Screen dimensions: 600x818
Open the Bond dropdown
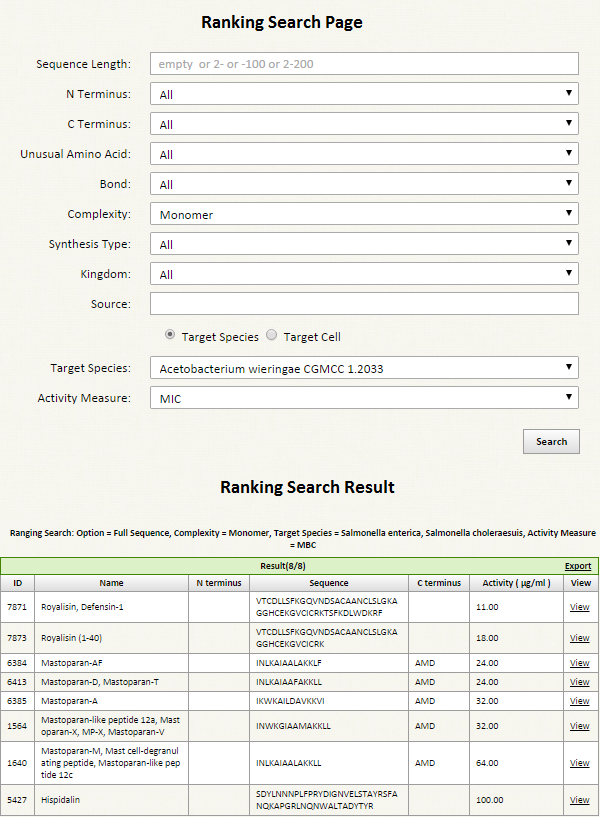point(364,184)
